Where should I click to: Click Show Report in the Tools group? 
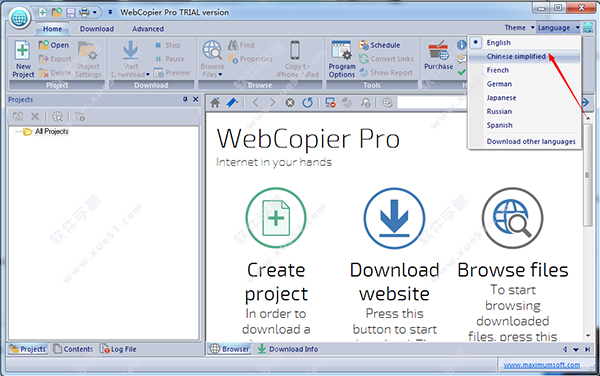pos(386,73)
